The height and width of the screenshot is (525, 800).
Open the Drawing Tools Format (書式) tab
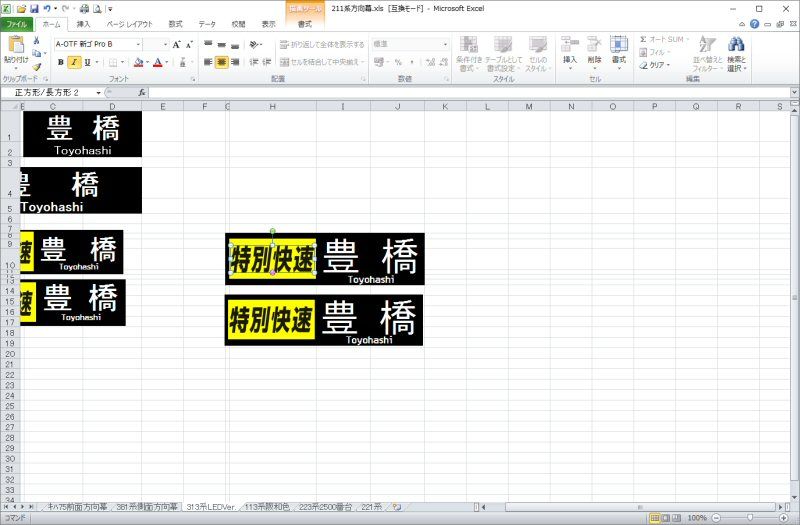(x=305, y=24)
